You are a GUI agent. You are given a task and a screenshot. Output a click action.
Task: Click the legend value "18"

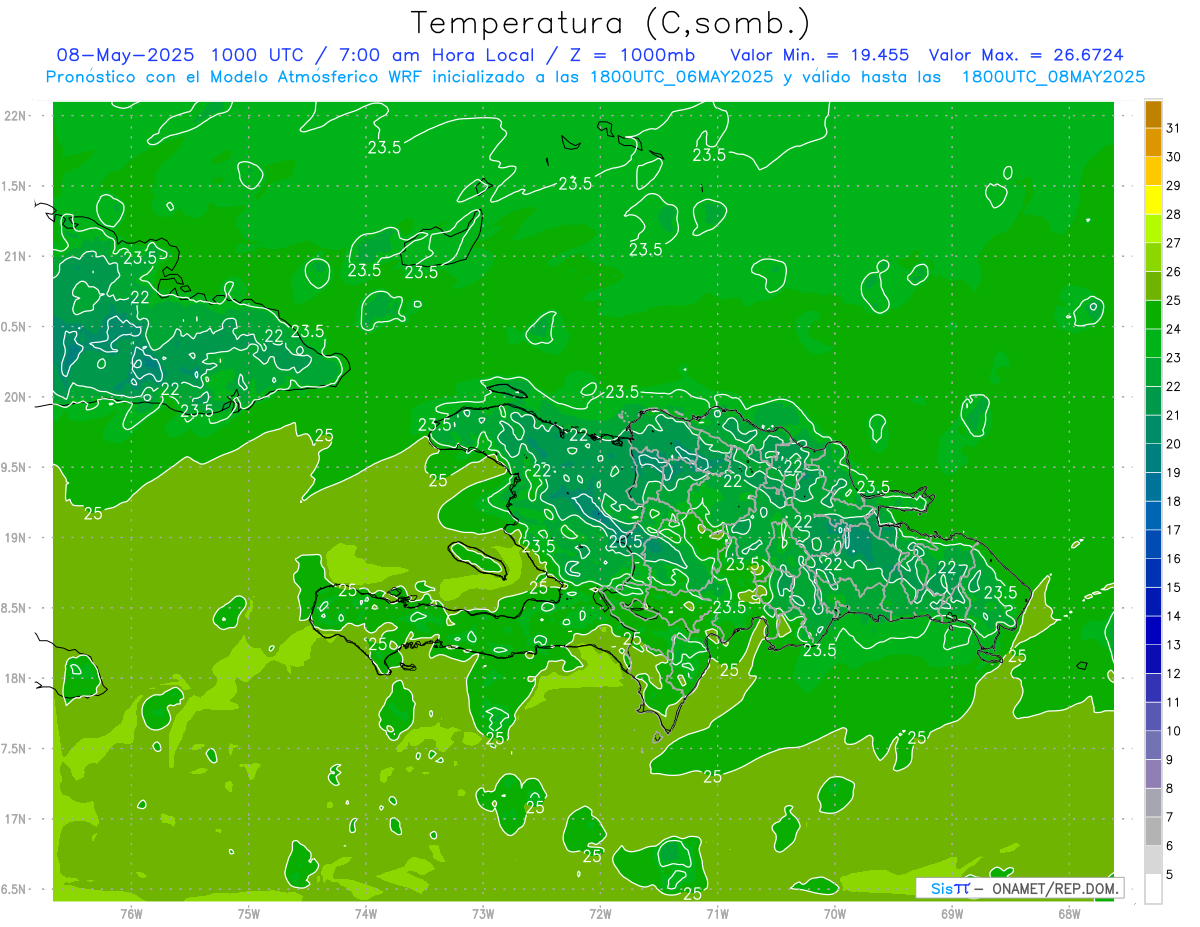click(x=1174, y=501)
